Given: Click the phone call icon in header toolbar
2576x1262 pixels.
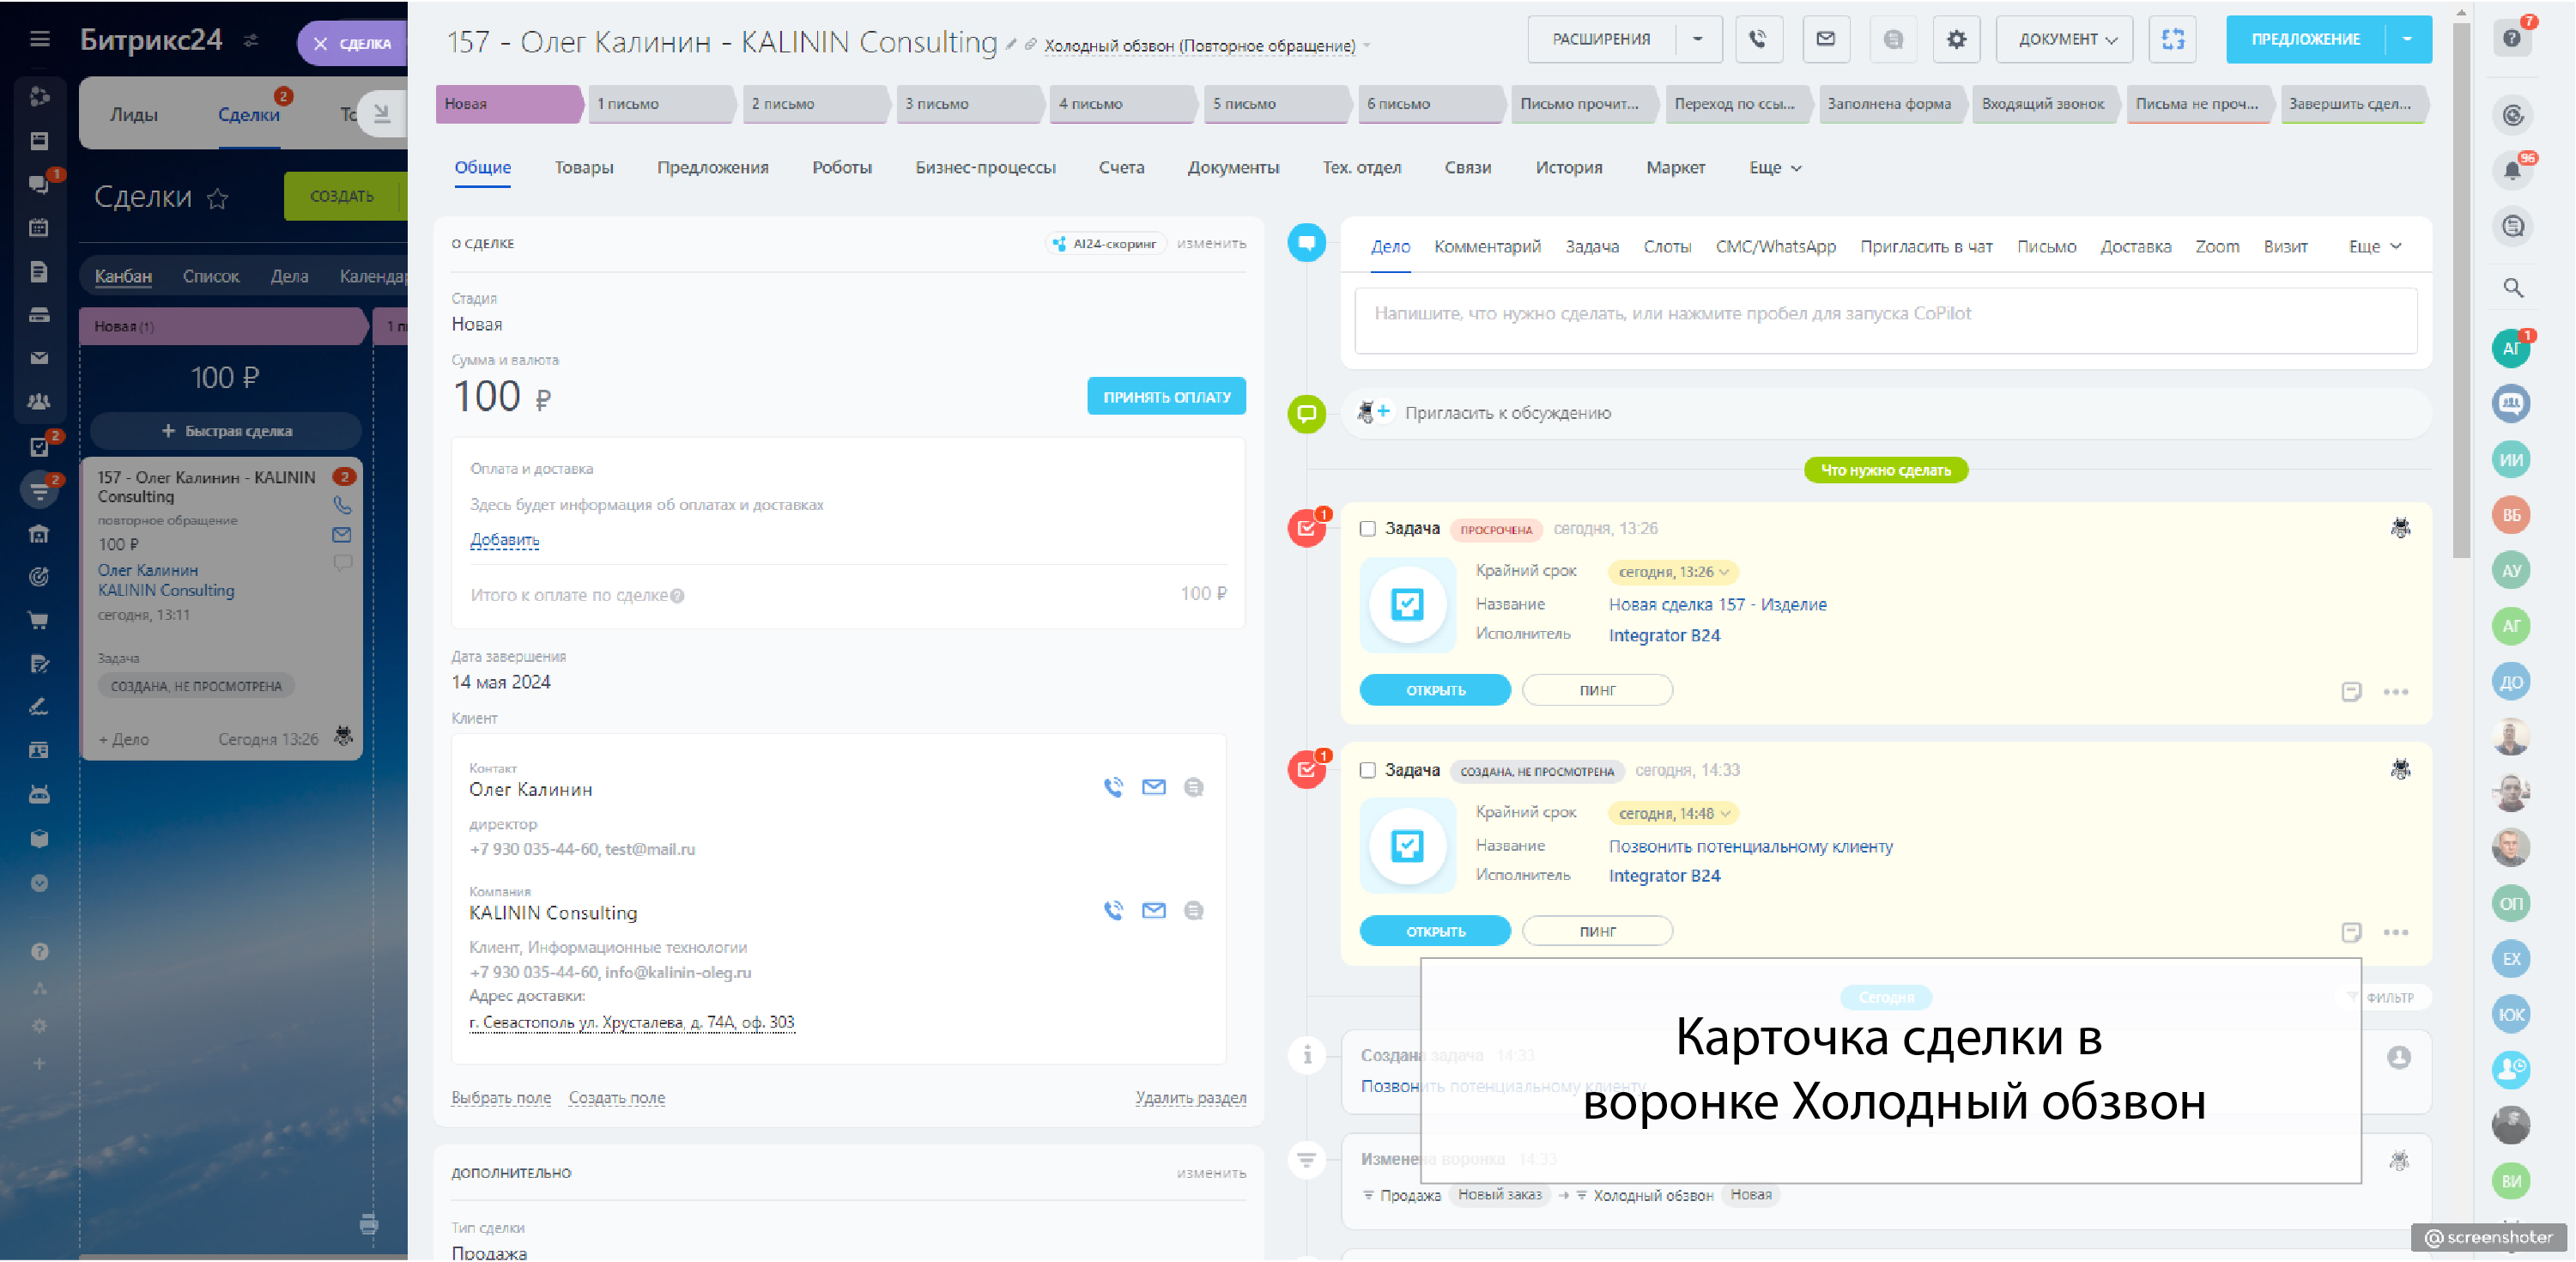Looking at the screenshot, I should pos(1758,40).
